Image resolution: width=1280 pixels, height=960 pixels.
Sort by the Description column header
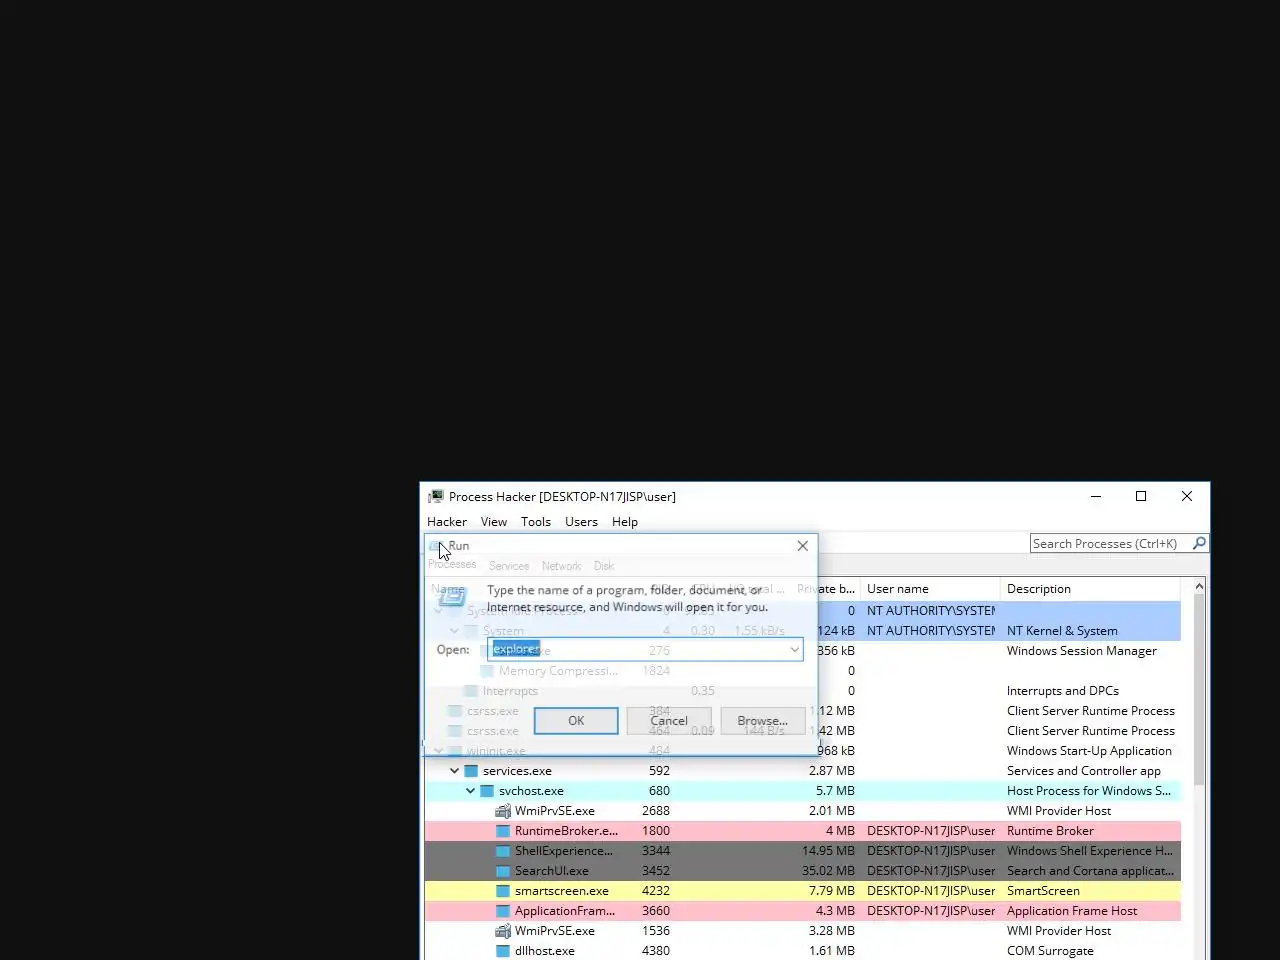1090,589
